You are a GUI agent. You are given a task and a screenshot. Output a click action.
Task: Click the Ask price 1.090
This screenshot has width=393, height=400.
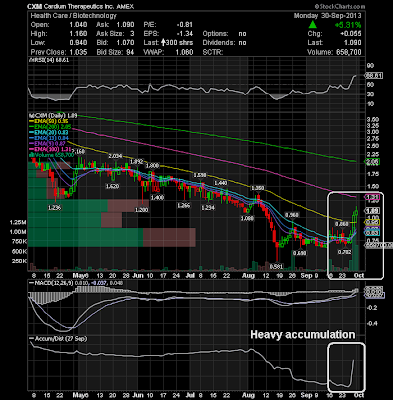point(125,25)
